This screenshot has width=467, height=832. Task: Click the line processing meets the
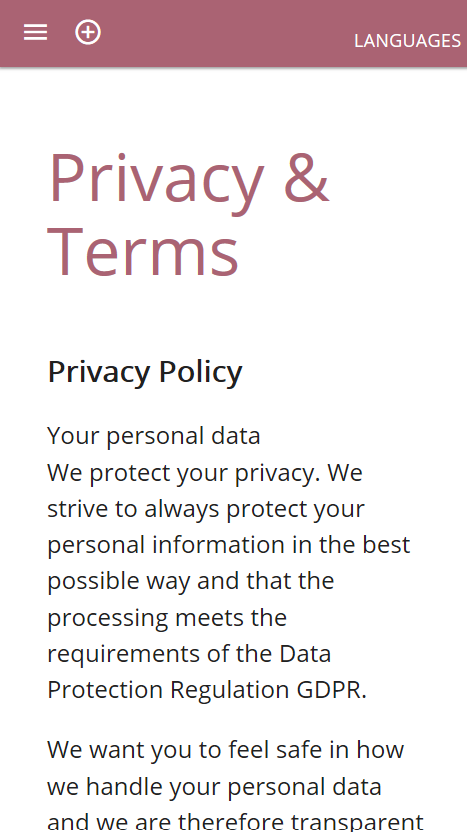tap(167, 618)
